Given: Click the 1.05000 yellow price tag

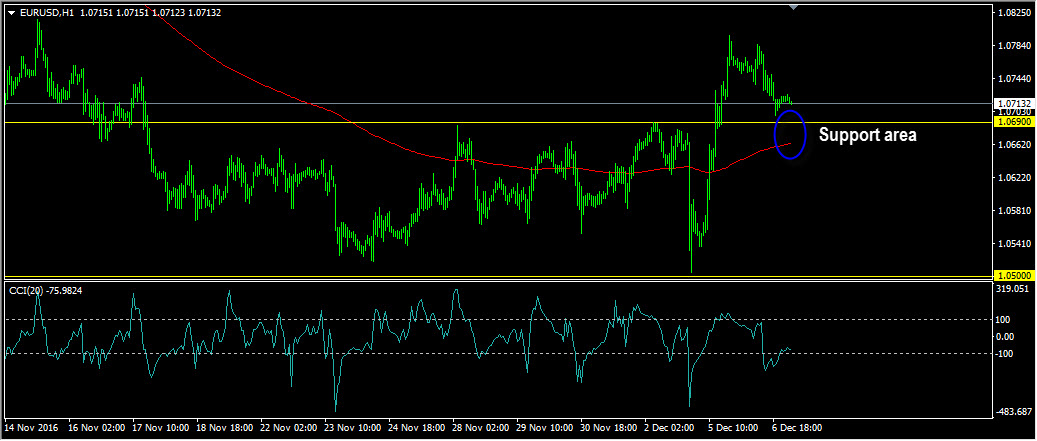Looking at the screenshot, I should [1014, 276].
